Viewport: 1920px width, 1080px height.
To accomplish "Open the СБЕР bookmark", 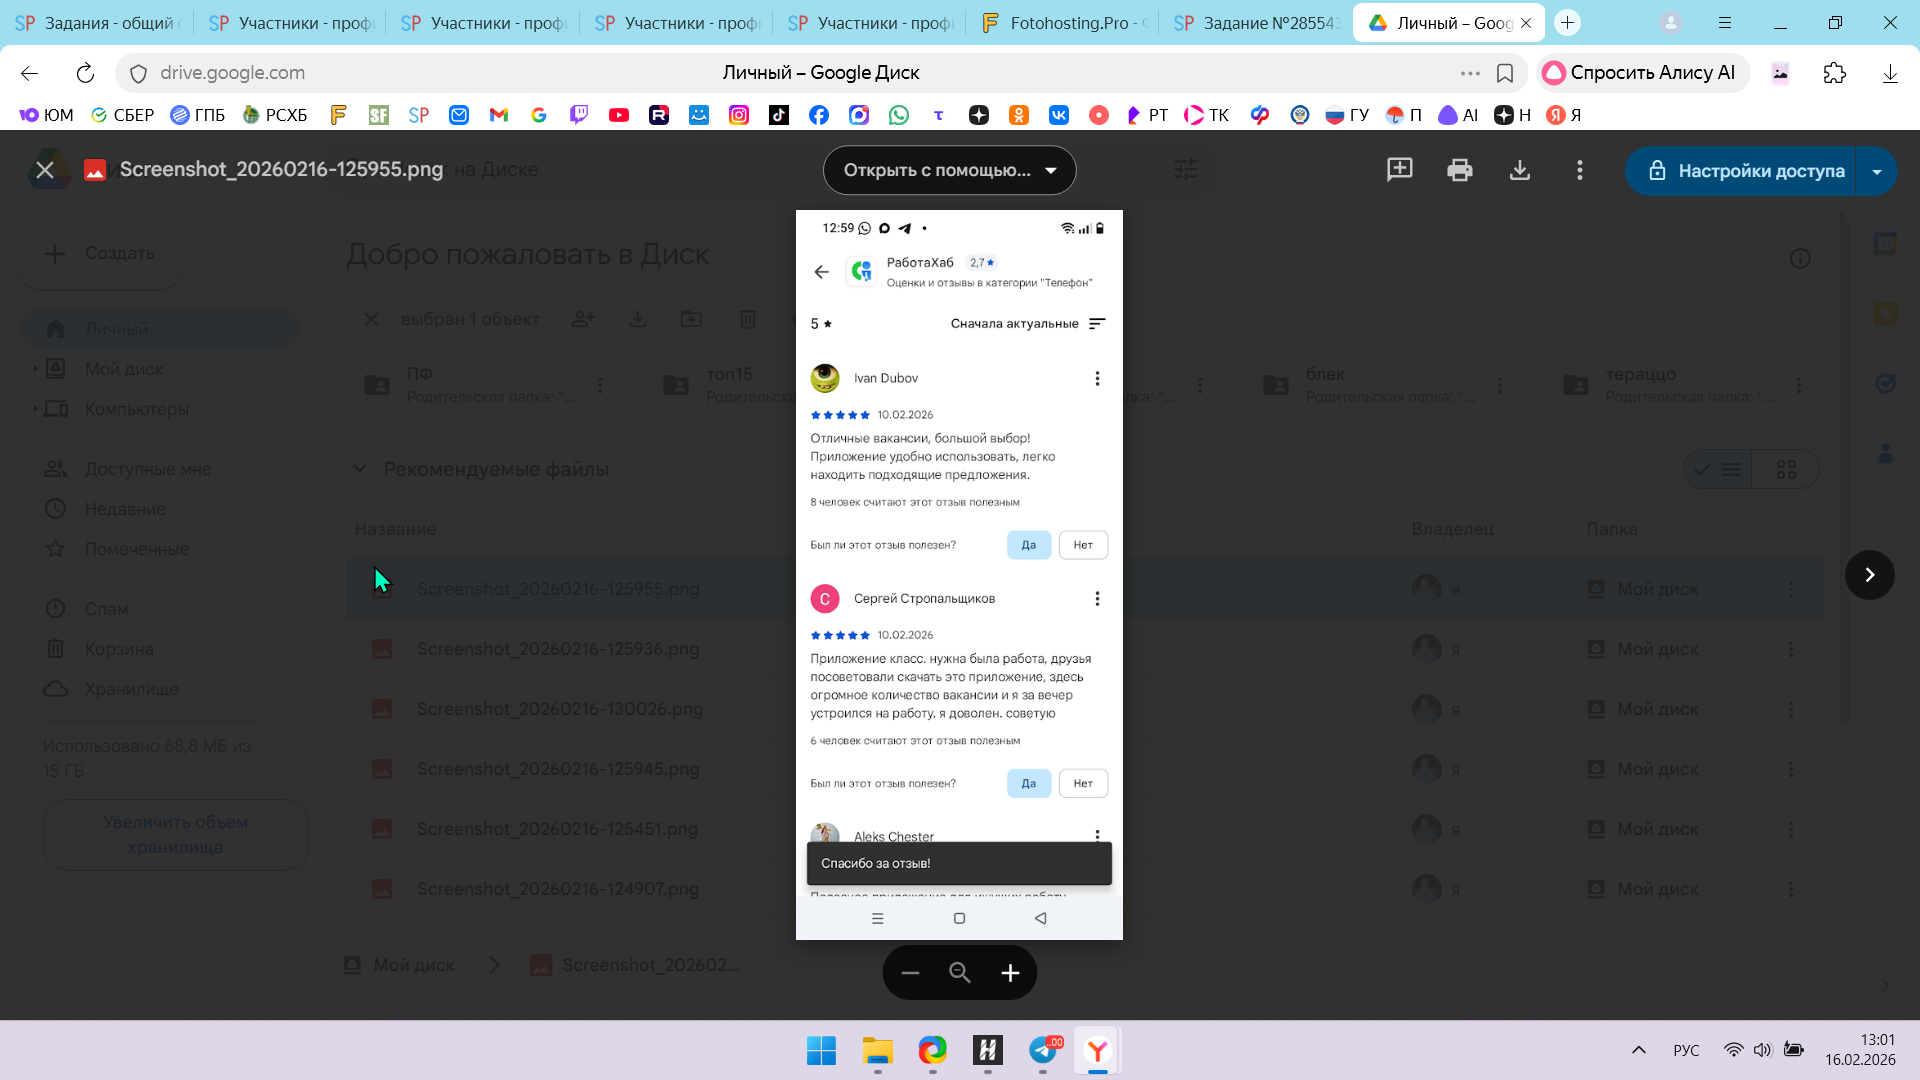I will (123, 115).
